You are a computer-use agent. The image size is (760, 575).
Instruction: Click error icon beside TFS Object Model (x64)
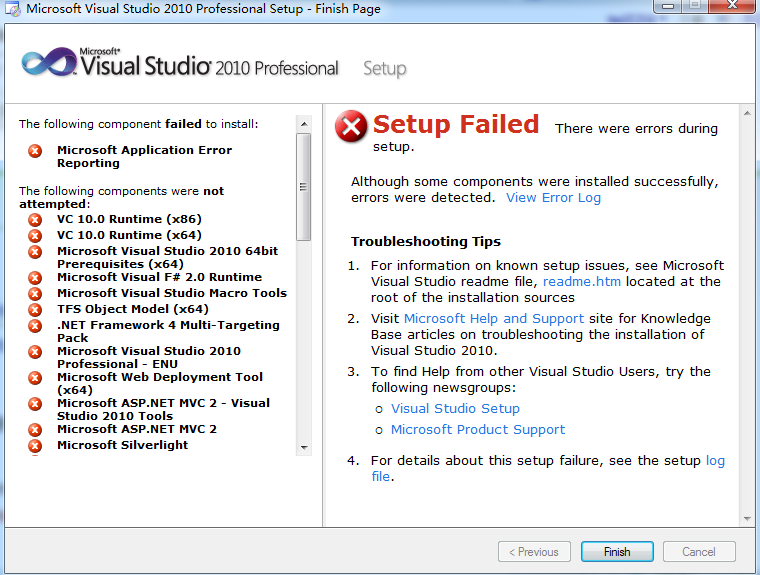click(35, 309)
